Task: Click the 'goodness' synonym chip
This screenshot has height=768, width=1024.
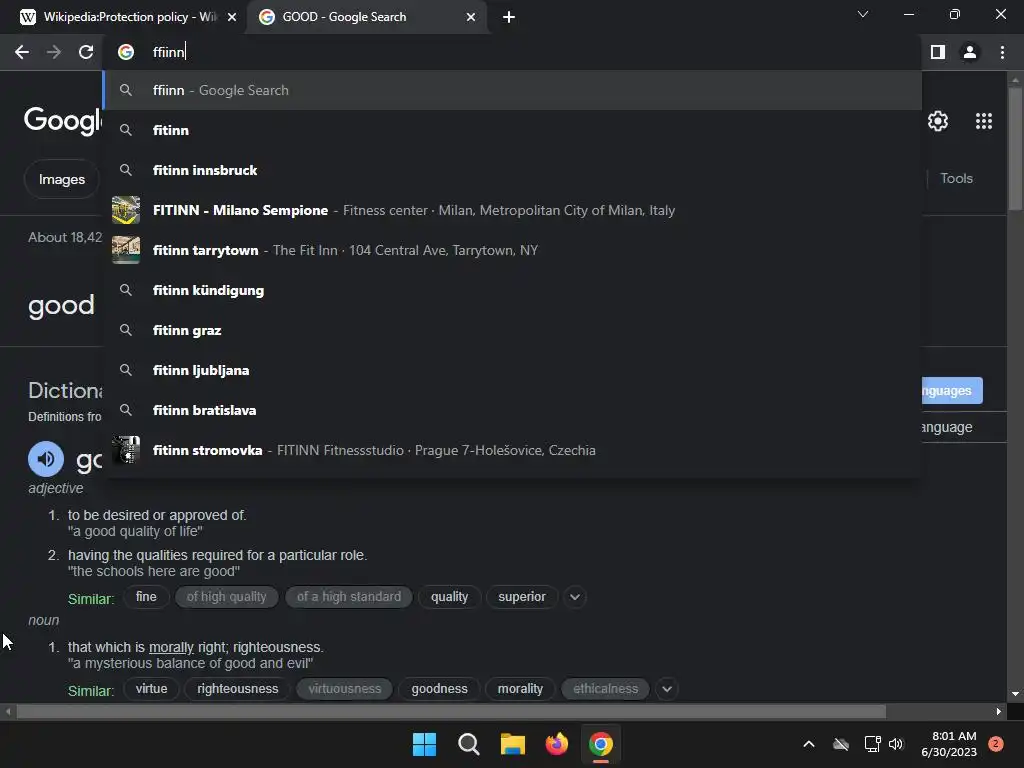Action: point(440,689)
